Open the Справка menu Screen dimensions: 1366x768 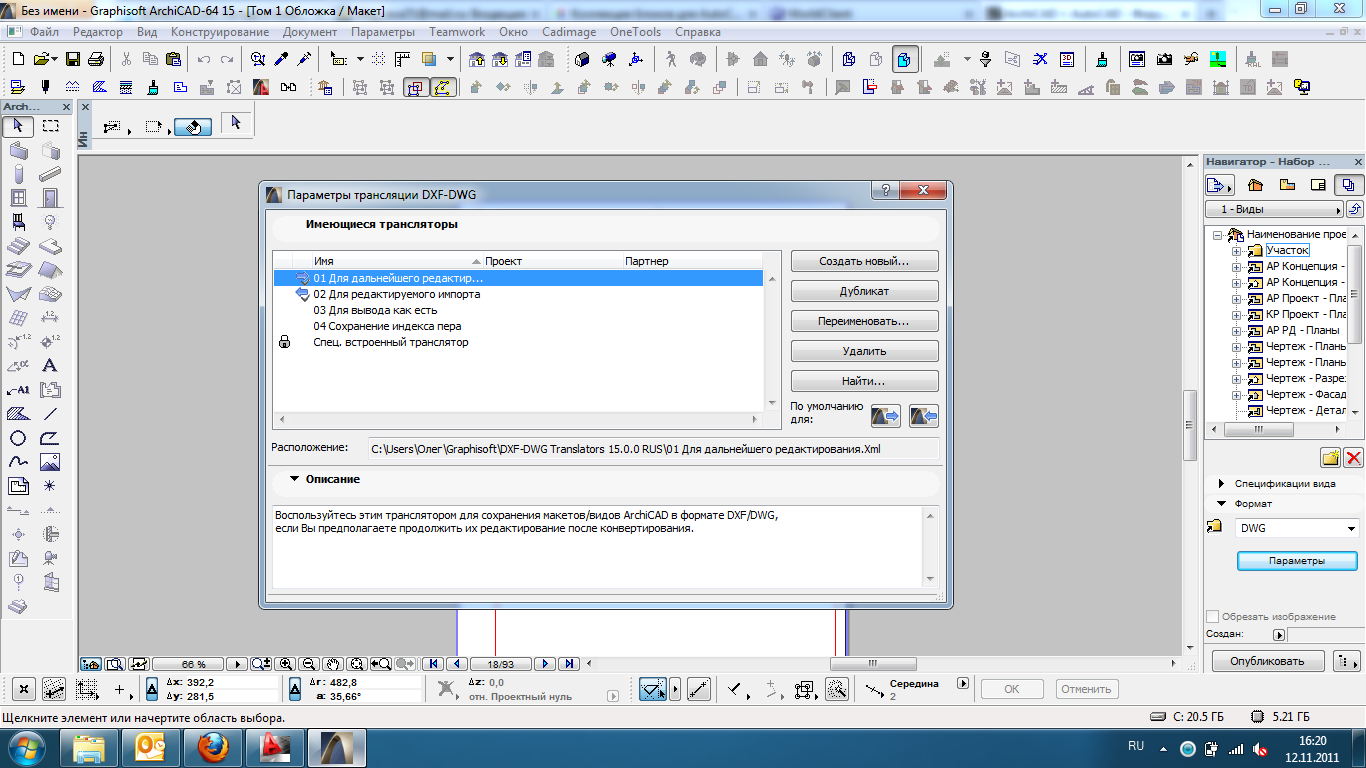coord(698,32)
